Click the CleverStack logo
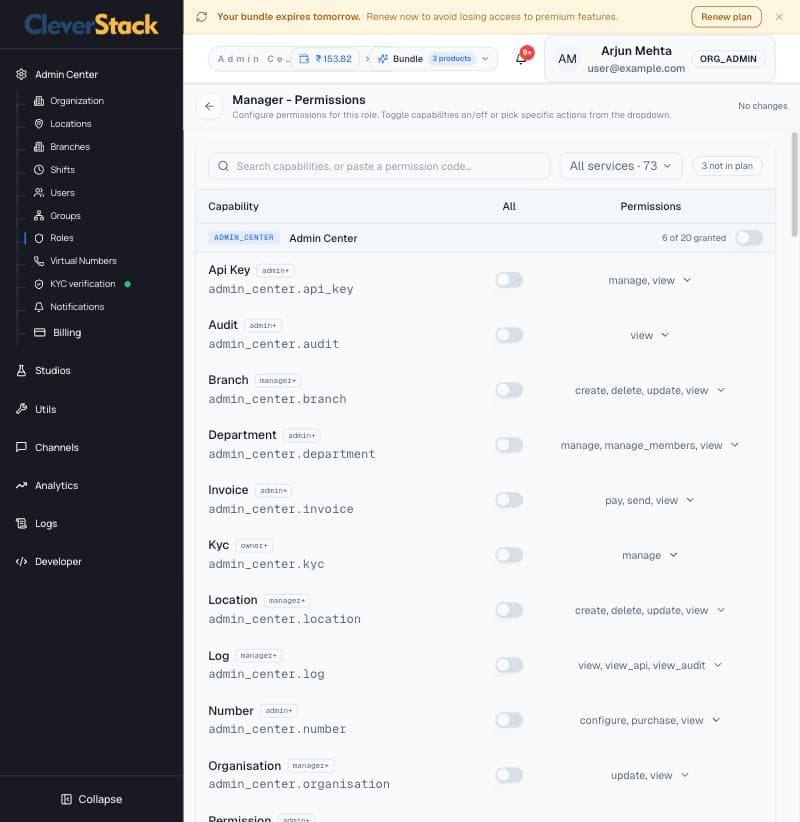Viewport: 800px width, 822px height. click(x=91, y=25)
